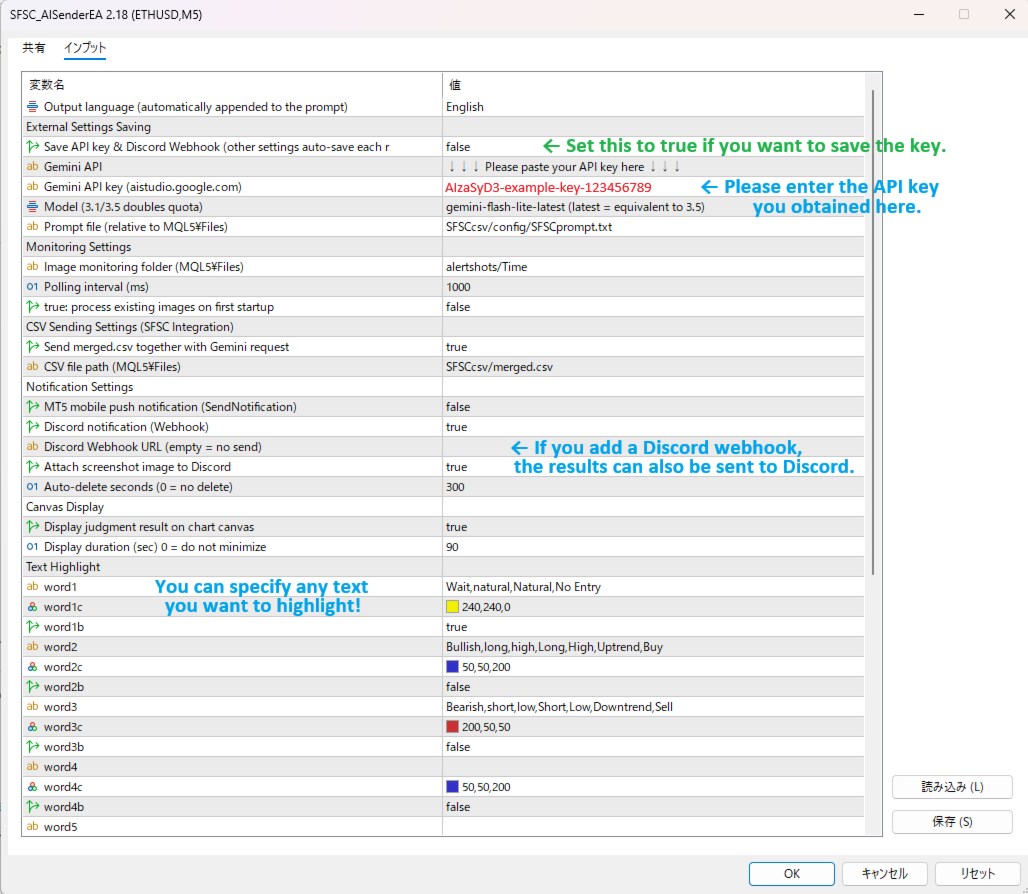Click the boolean icon beside word1b
Screen dimensions: 1028x894
(x=32, y=627)
